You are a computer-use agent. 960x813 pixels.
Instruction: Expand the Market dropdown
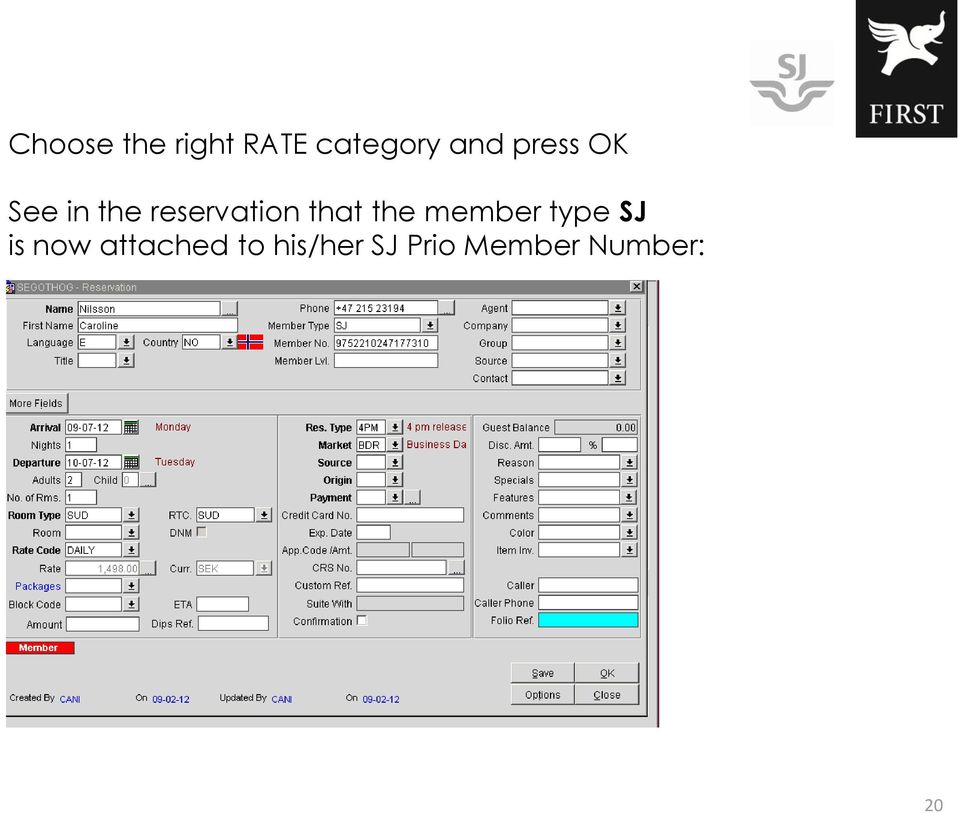tap(395, 445)
